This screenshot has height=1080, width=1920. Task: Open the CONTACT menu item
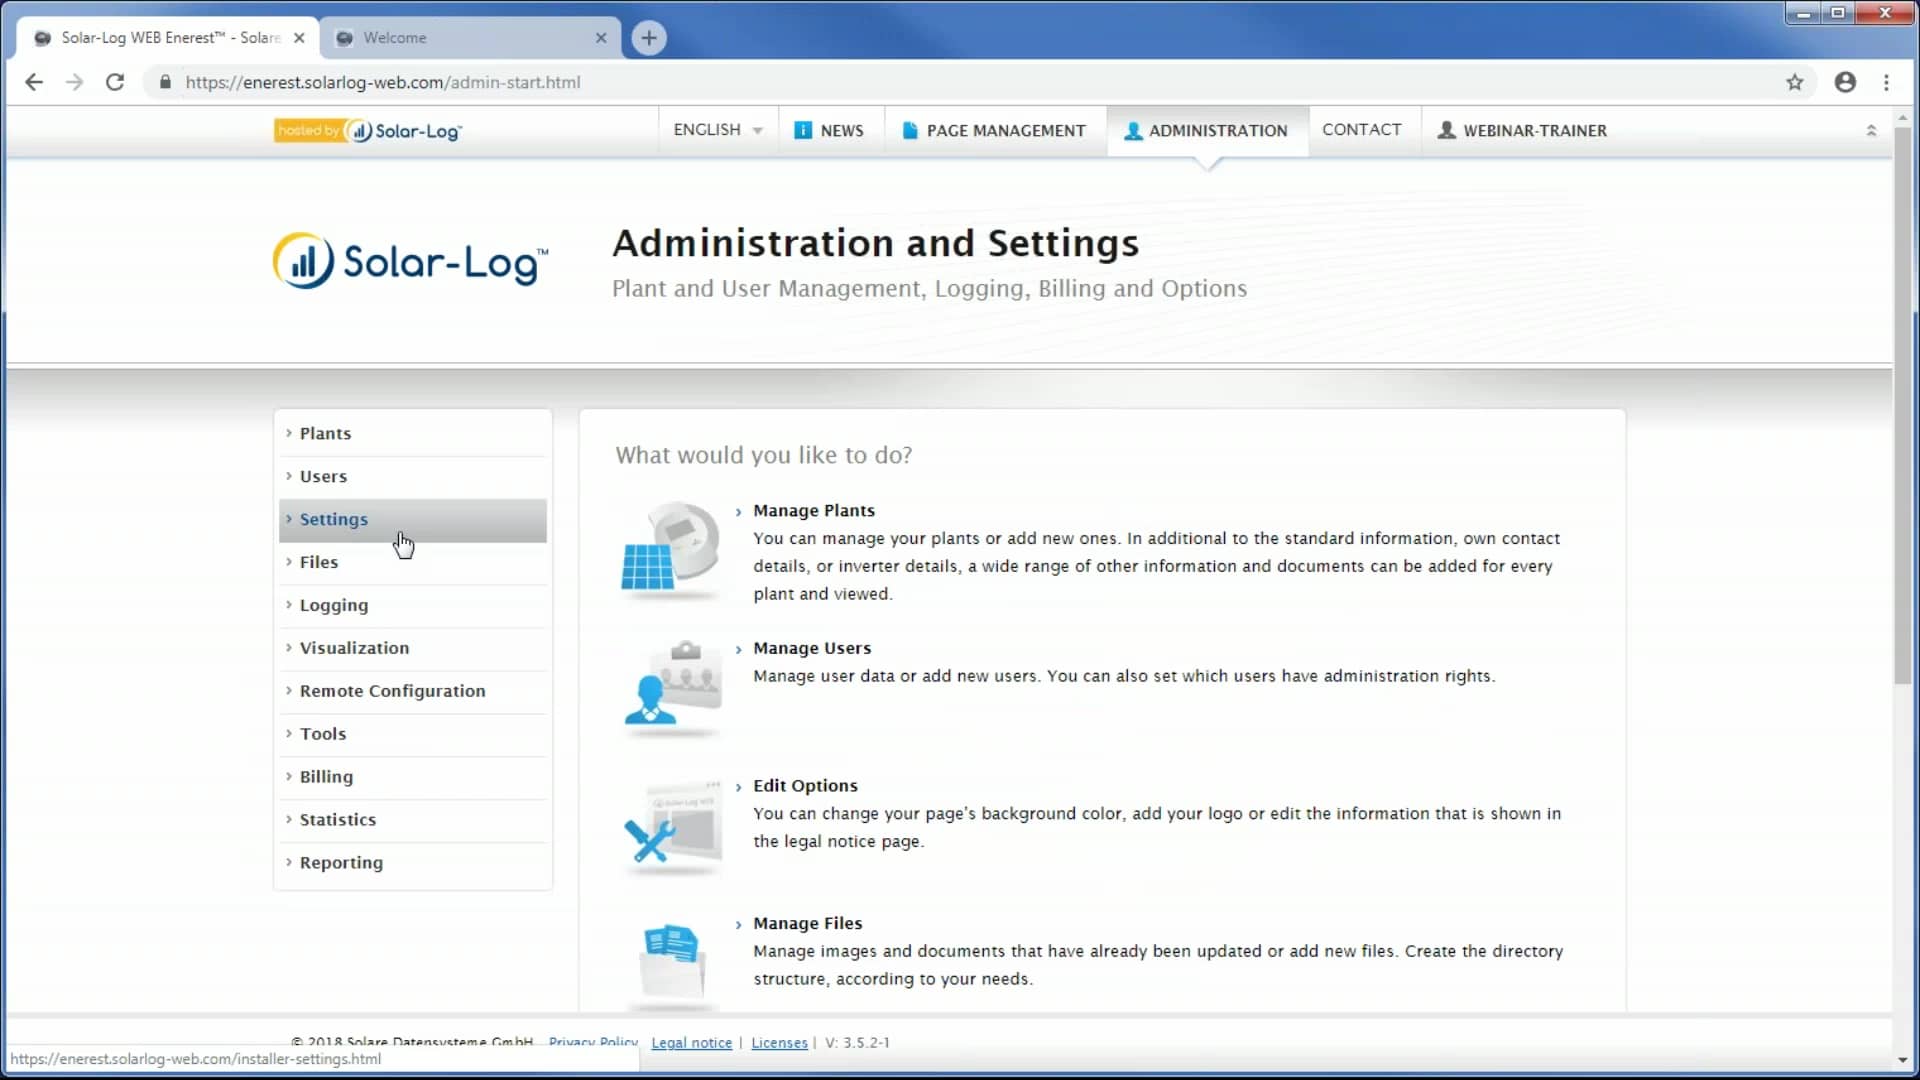coord(1363,130)
